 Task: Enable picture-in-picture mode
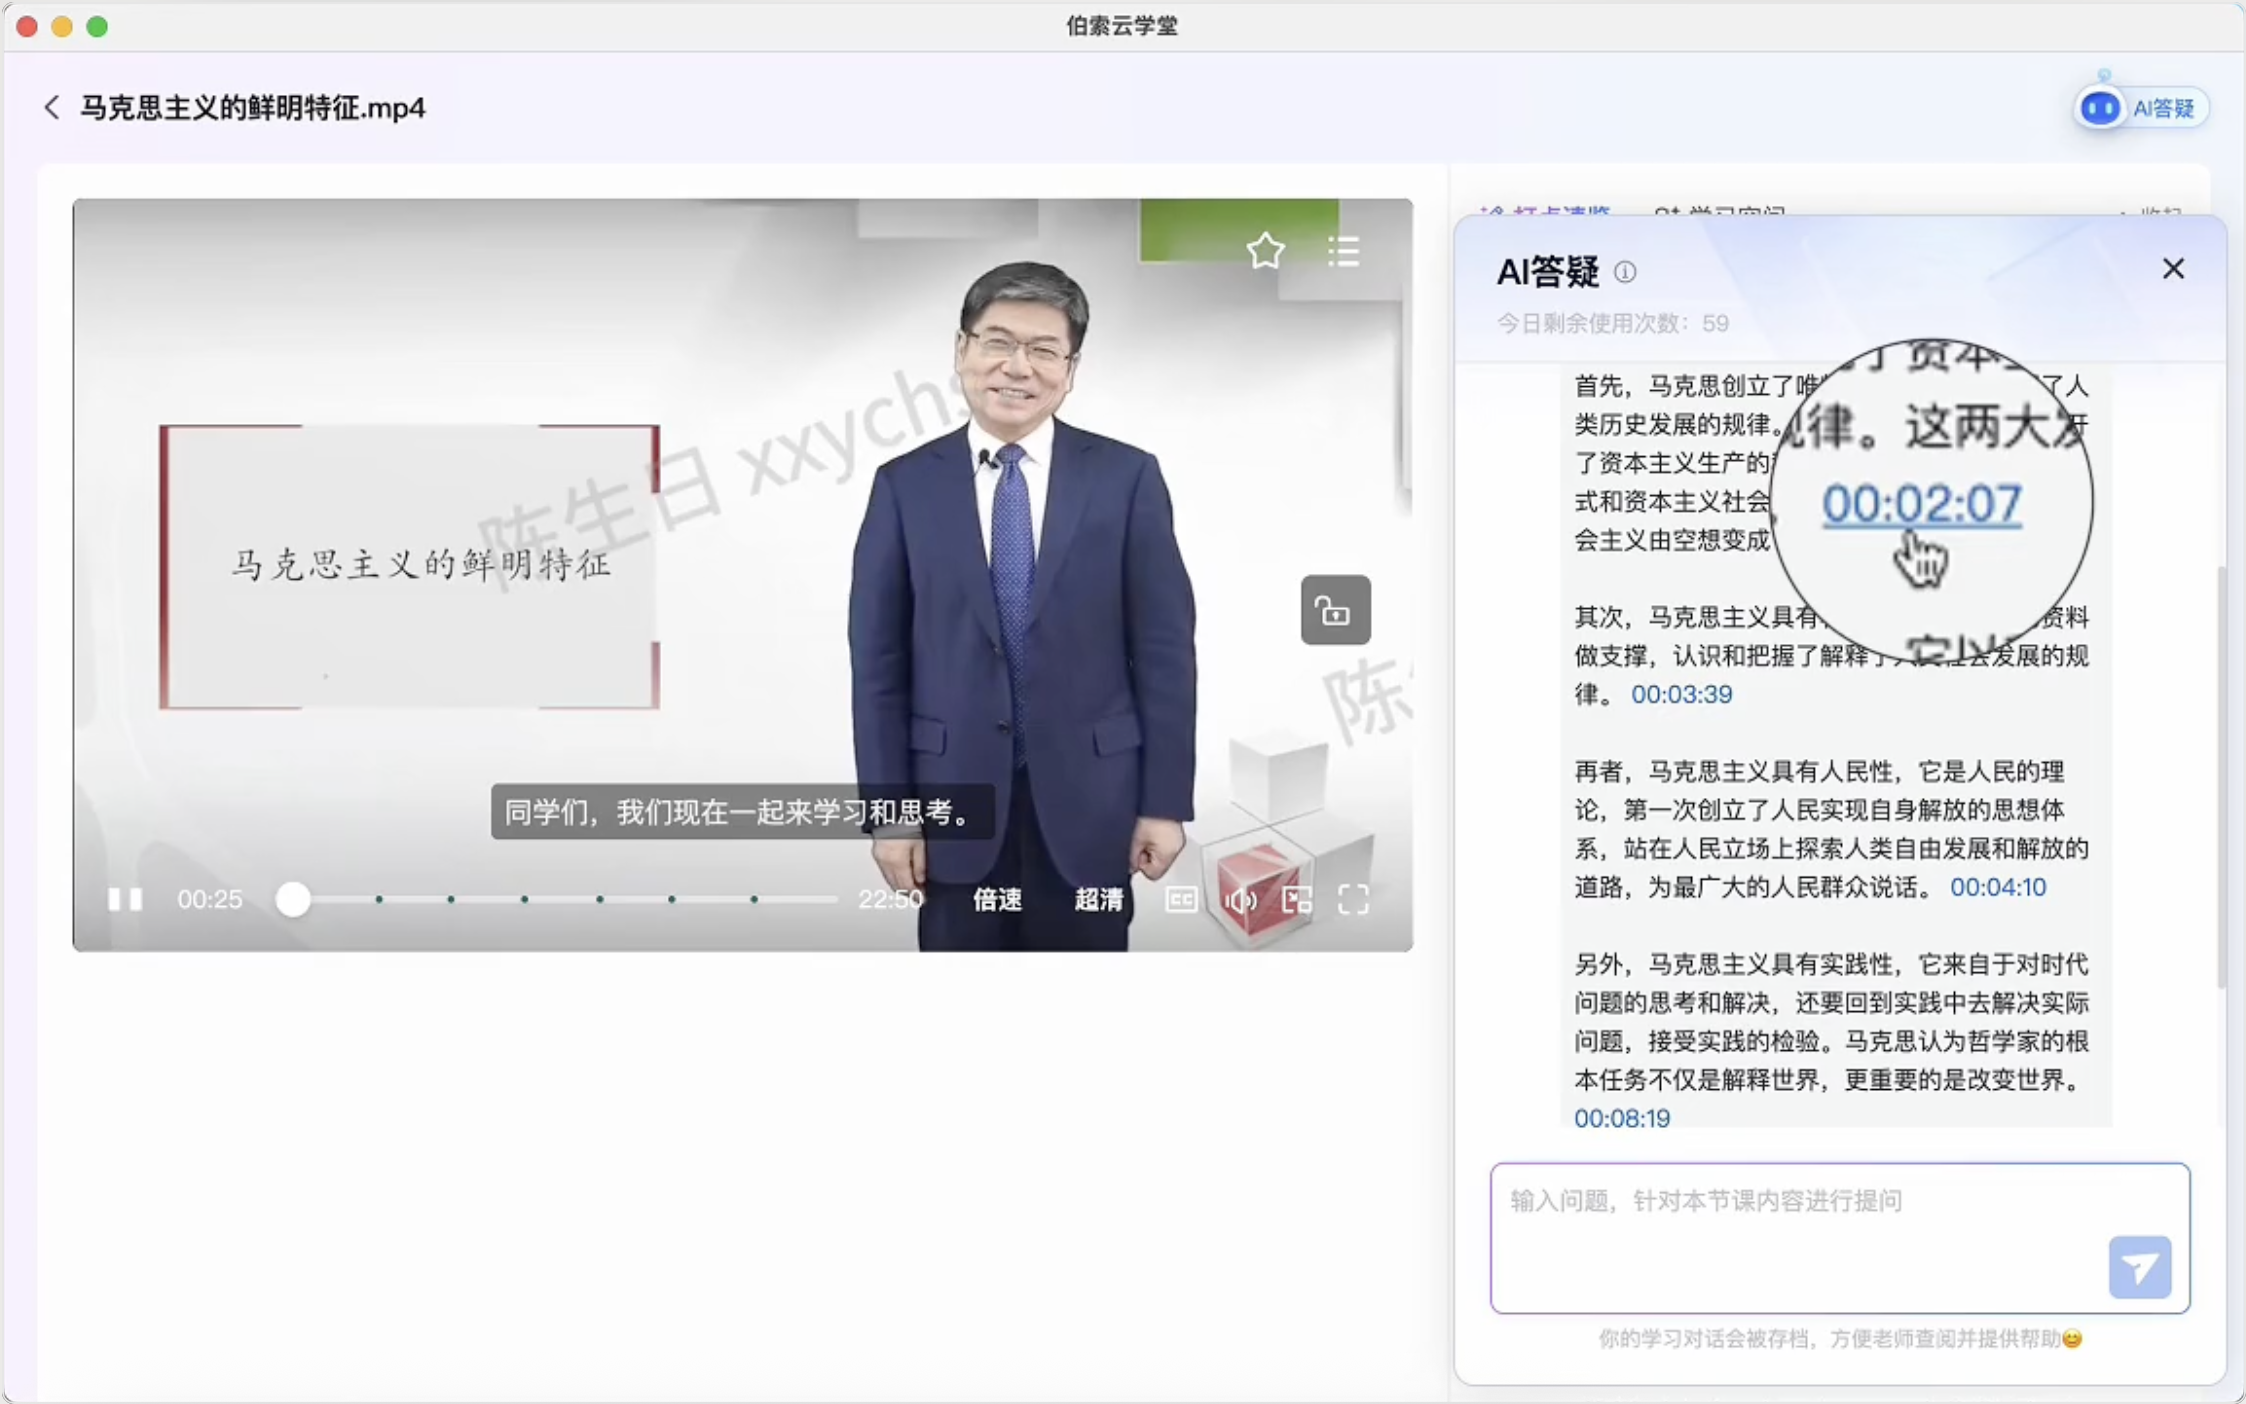click(x=1297, y=899)
